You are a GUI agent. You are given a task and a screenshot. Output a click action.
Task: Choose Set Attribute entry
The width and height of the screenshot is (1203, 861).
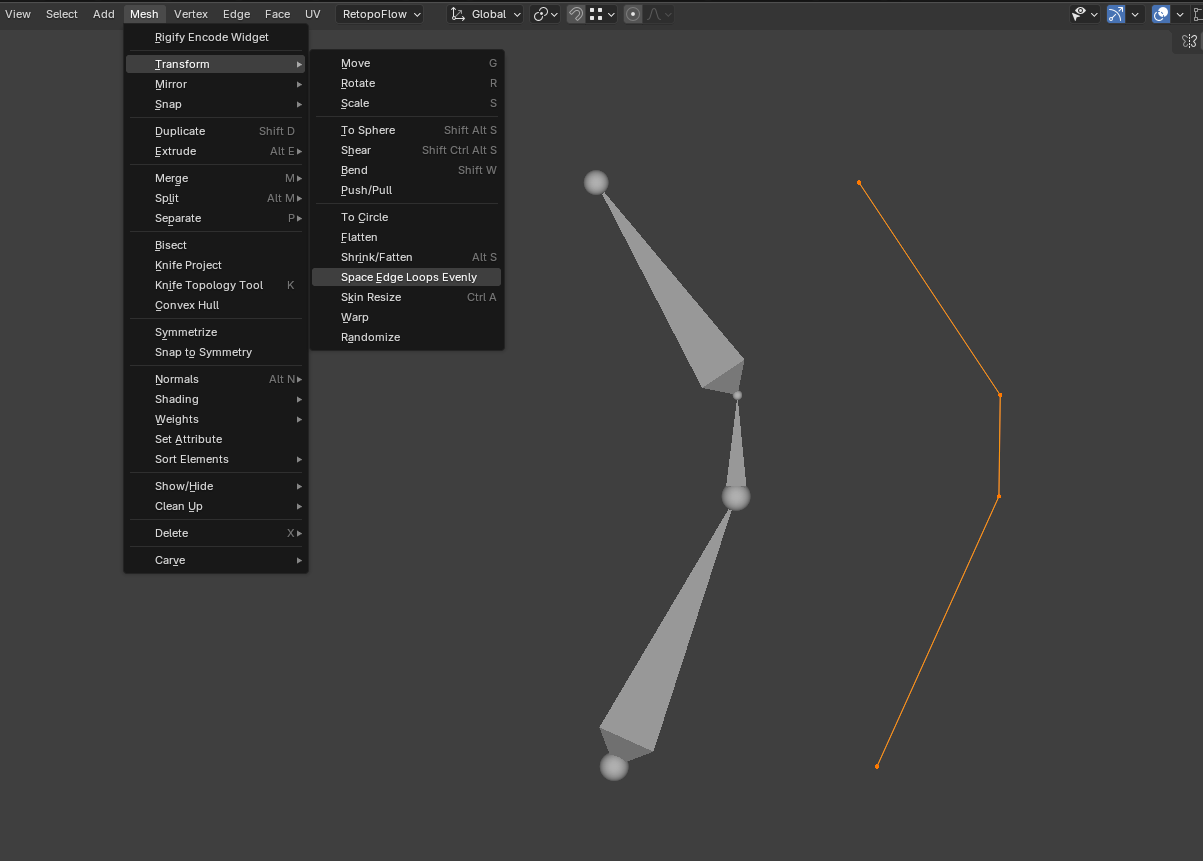215,439
